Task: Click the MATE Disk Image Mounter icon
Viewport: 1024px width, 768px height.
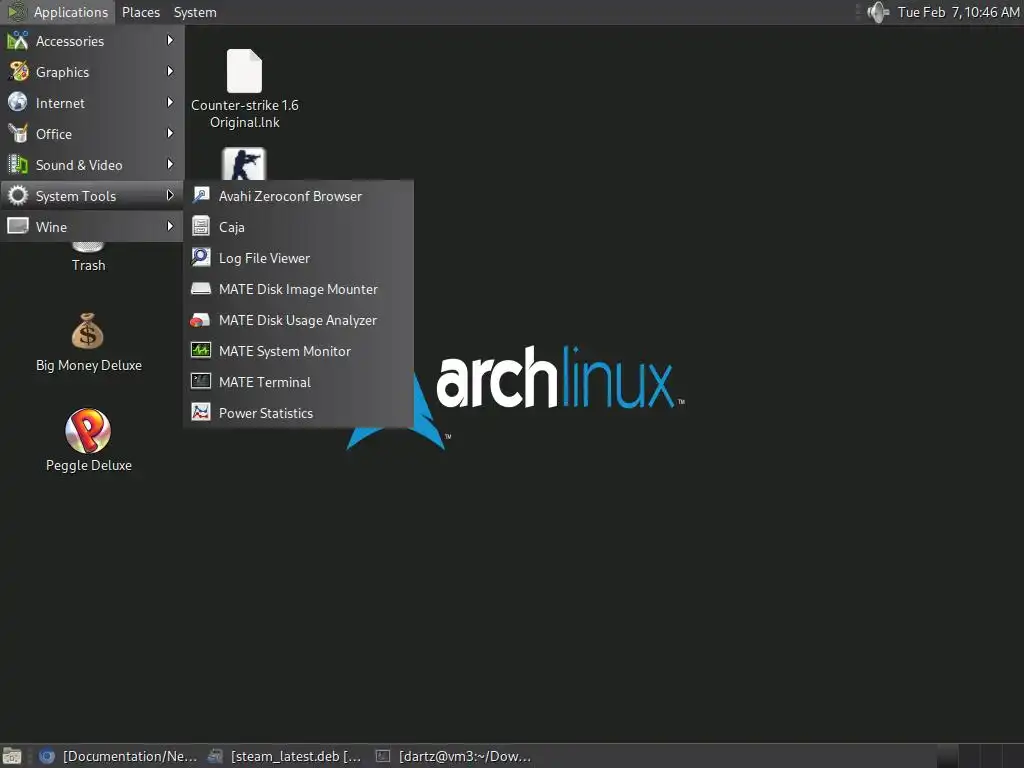Action: 200,289
